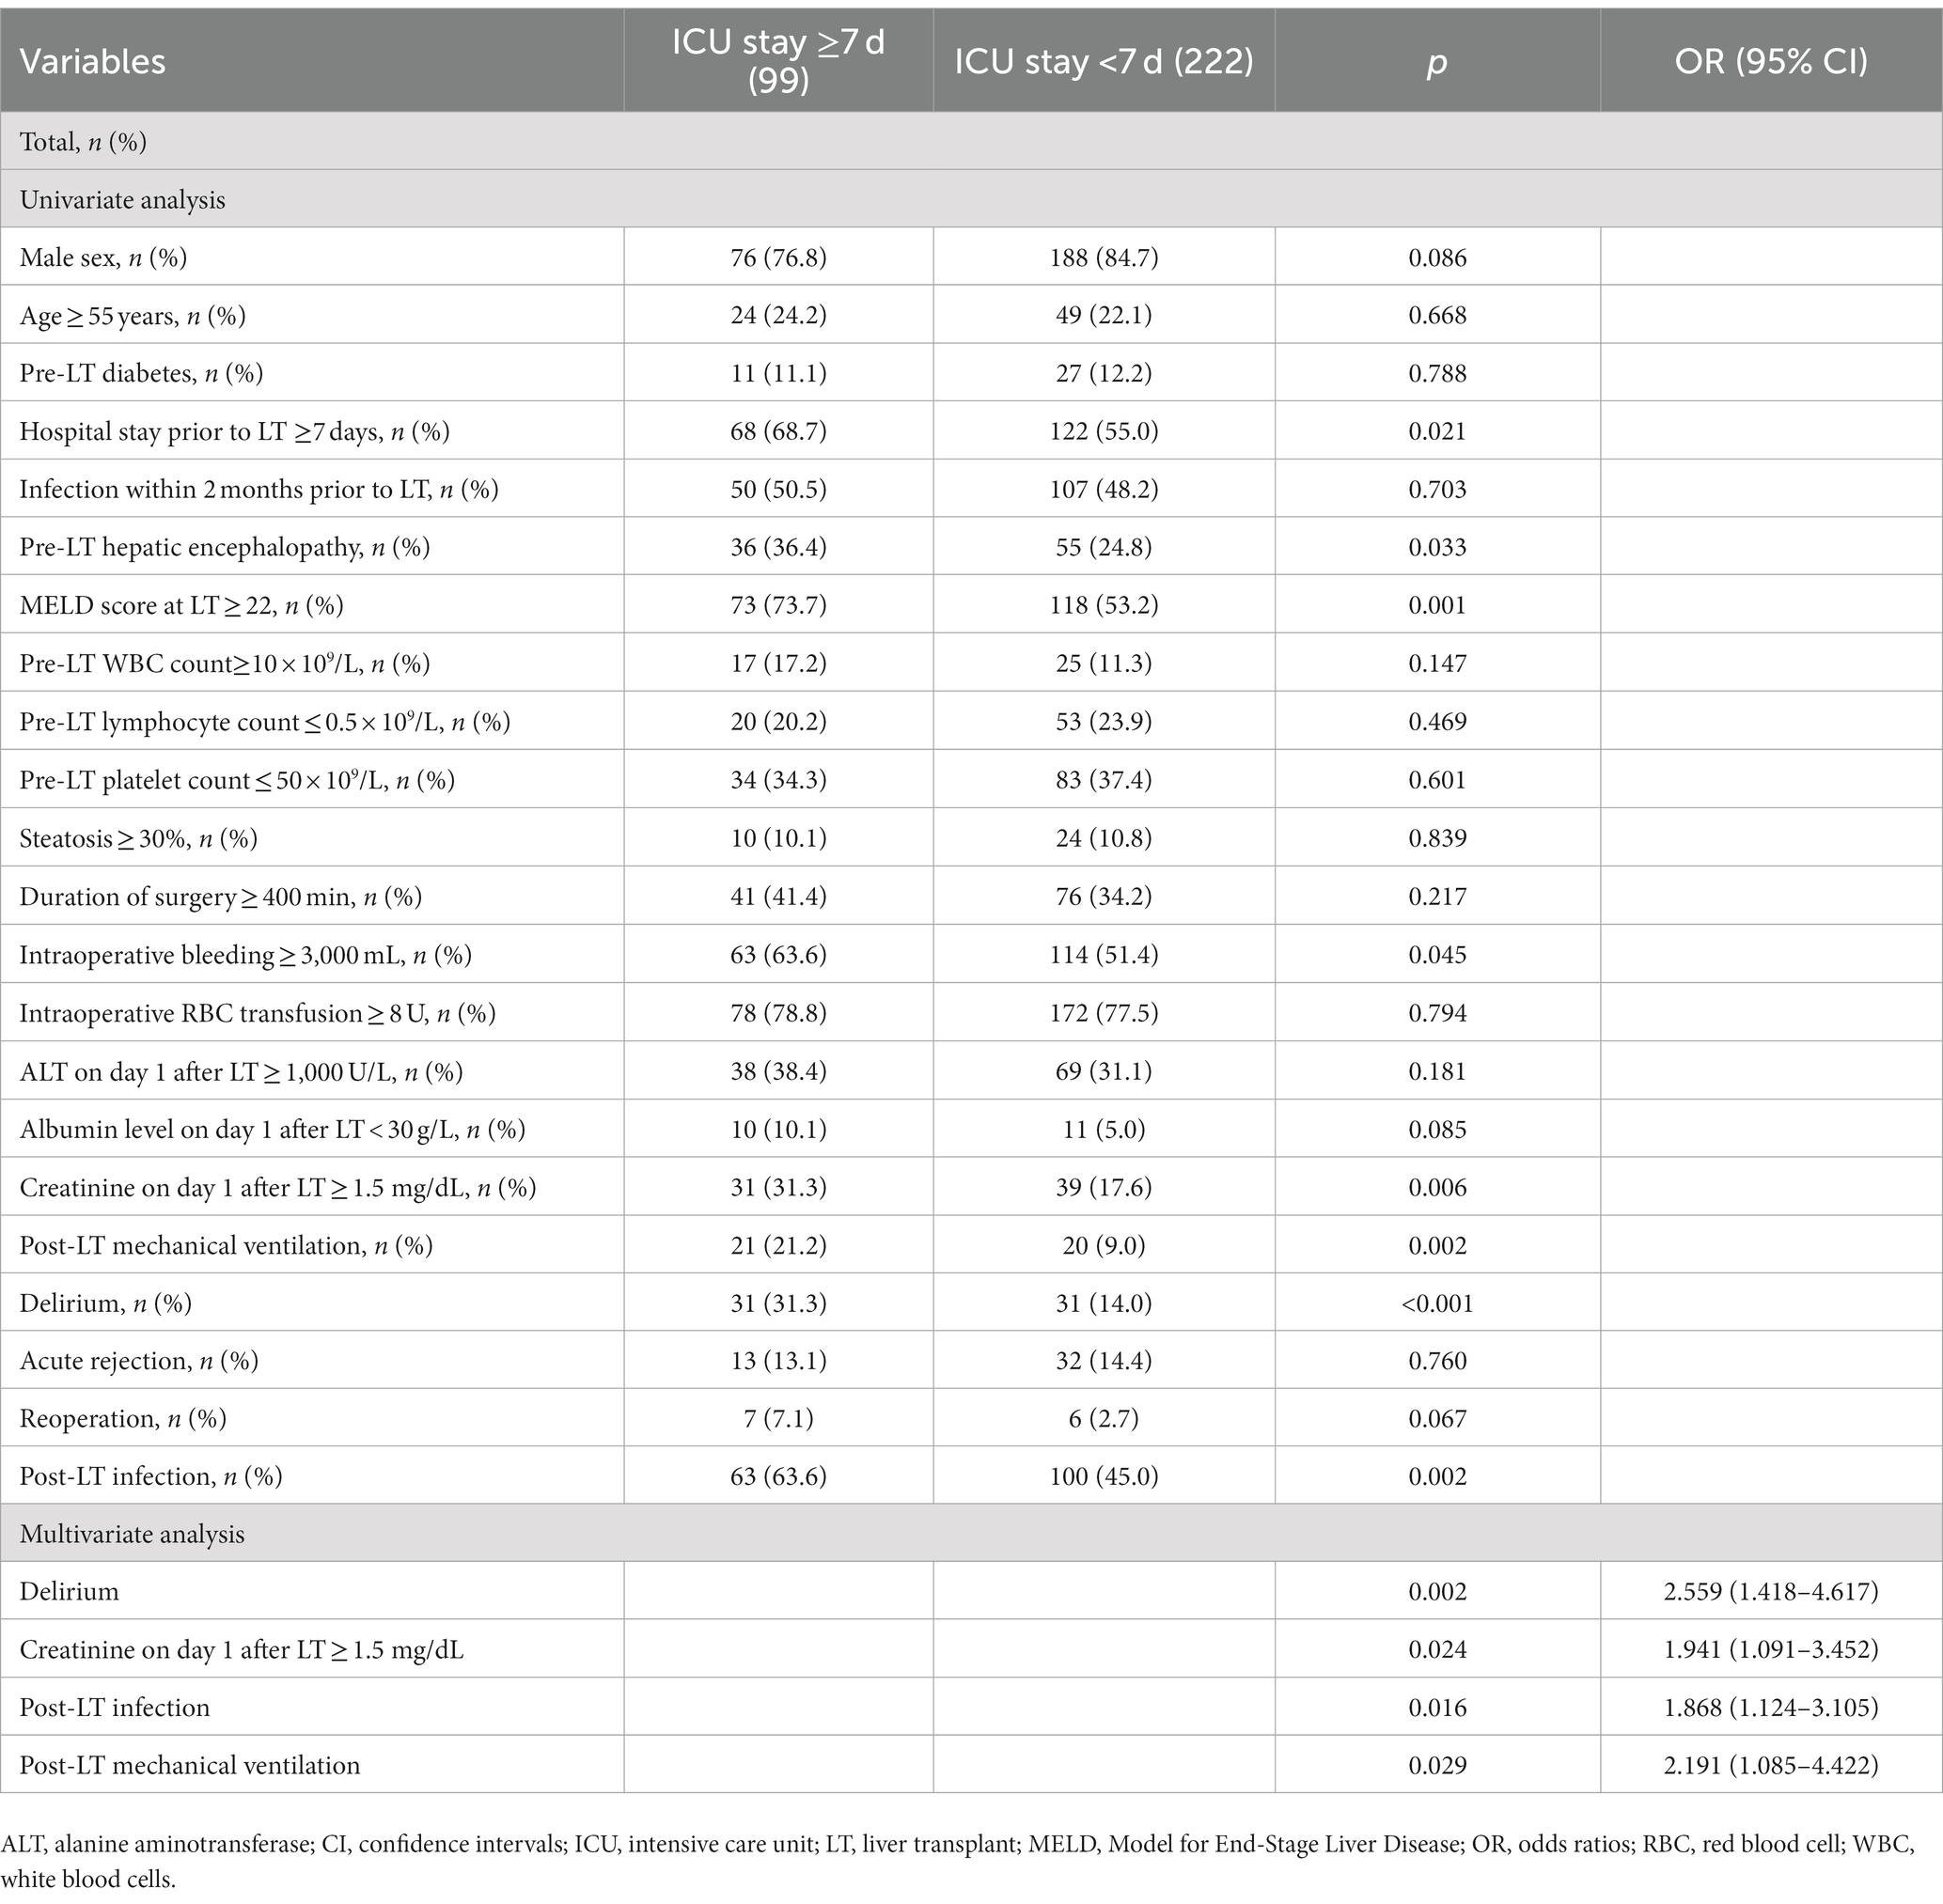Select the value '20 (9.0)'

click(x=1104, y=1246)
